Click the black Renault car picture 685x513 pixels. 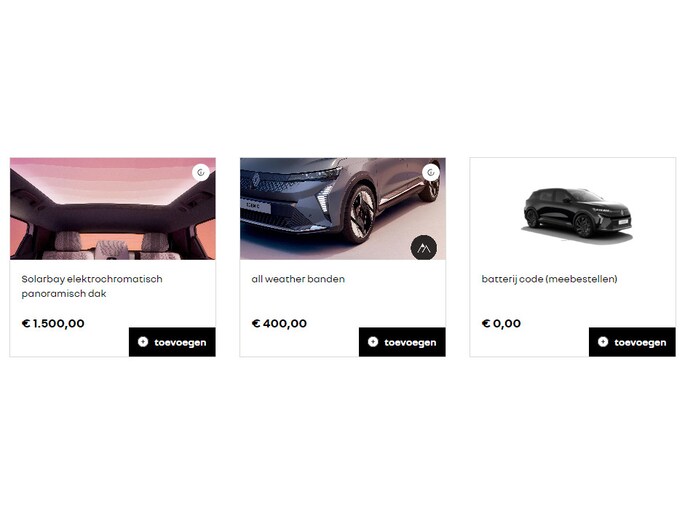pyautogui.click(x=577, y=214)
